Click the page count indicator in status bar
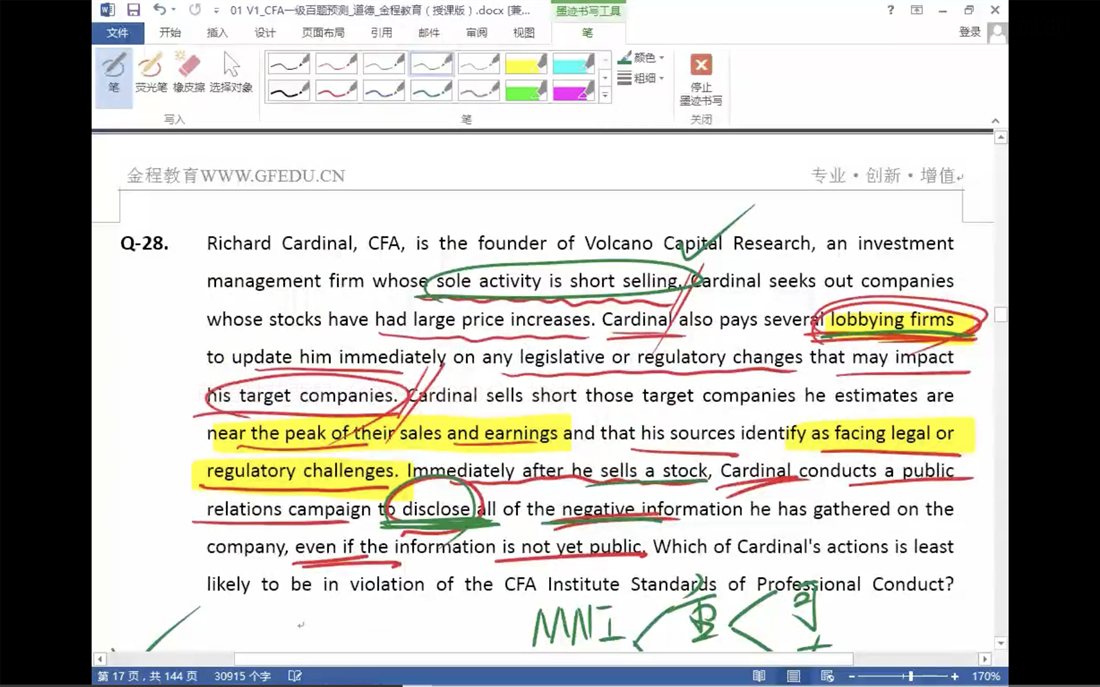This screenshot has height=687, width=1100. pyautogui.click(x=147, y=676)
